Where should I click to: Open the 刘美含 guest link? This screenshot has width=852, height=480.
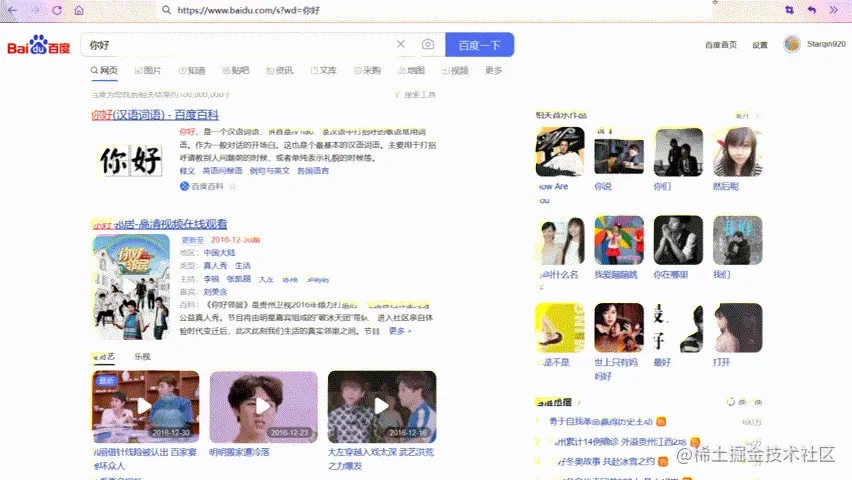point(216,291)
